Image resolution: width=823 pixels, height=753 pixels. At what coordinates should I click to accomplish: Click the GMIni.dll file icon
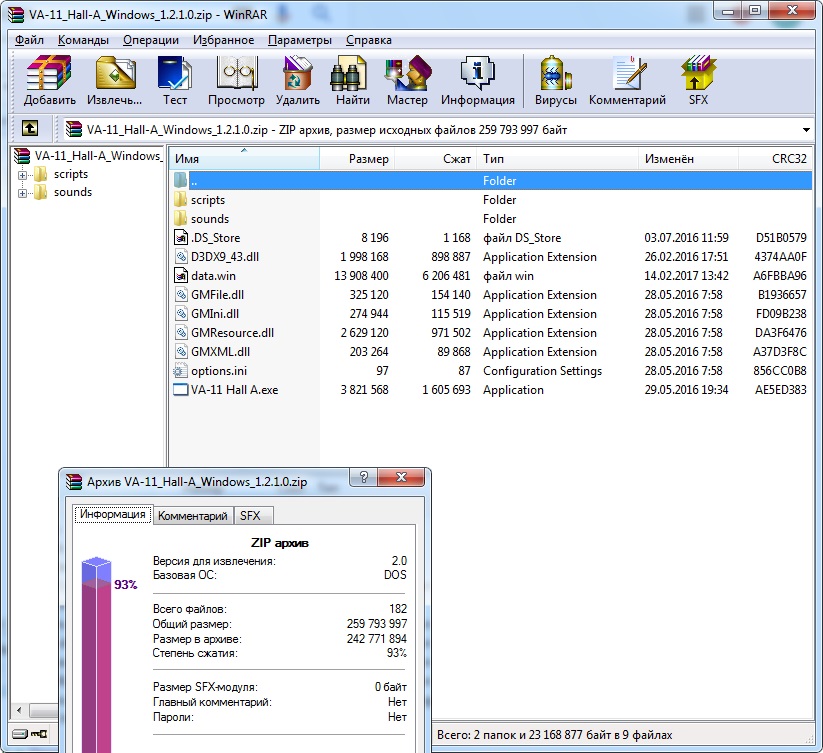[181, 314]
